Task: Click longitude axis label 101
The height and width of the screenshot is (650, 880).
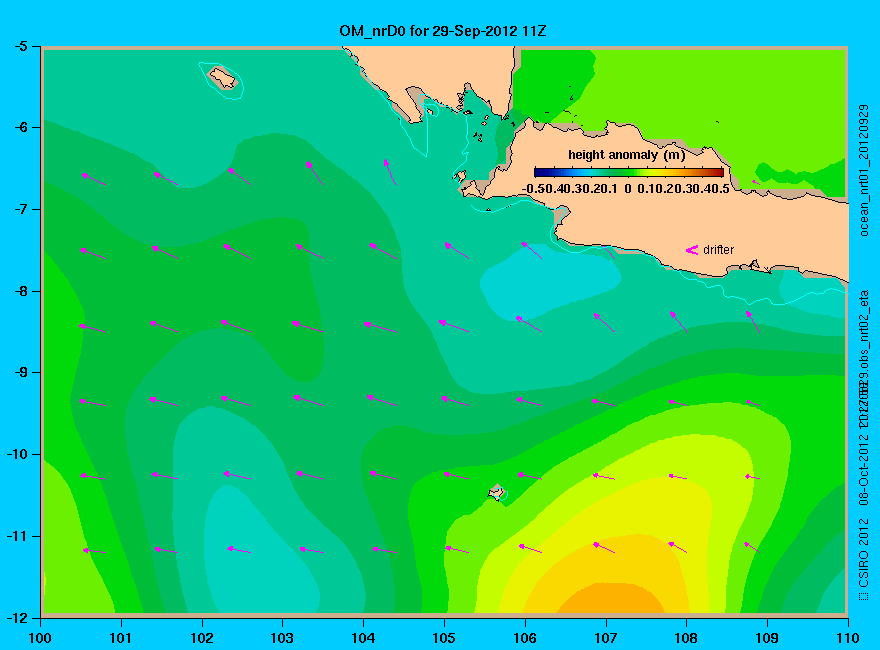Action: [121, 638]
